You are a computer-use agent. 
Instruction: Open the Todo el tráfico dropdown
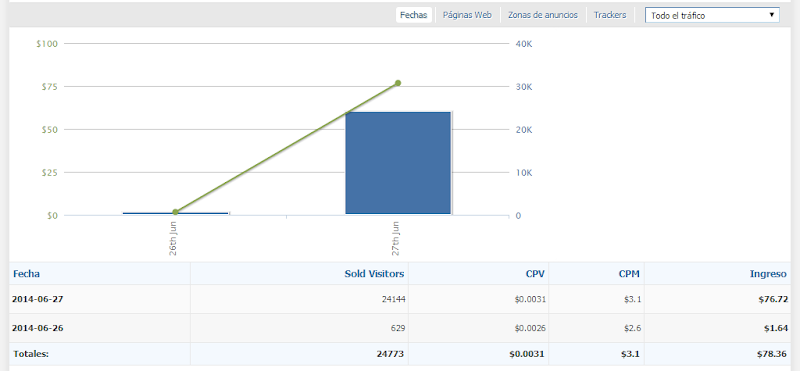712,15
